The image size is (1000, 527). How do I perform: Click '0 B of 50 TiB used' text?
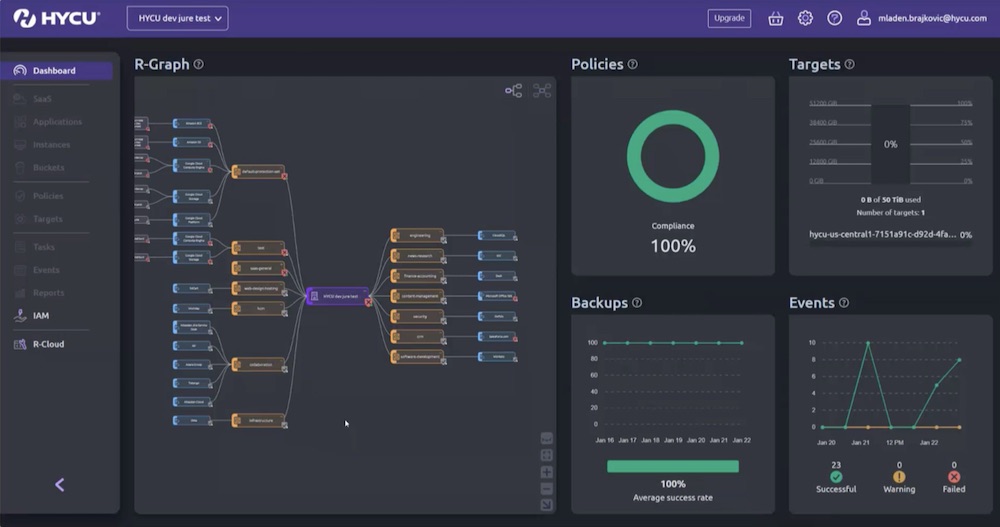coord(890,200)
